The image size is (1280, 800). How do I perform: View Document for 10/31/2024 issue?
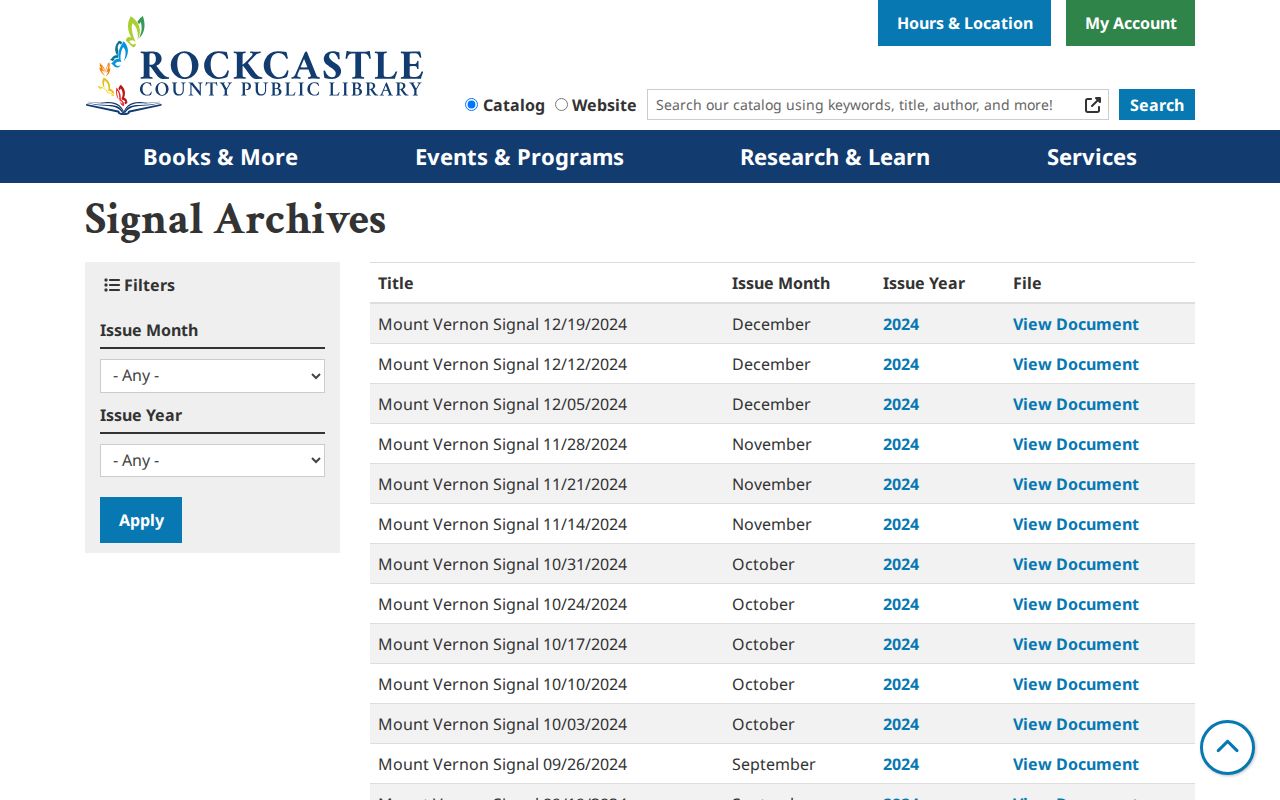point(1076,564)
